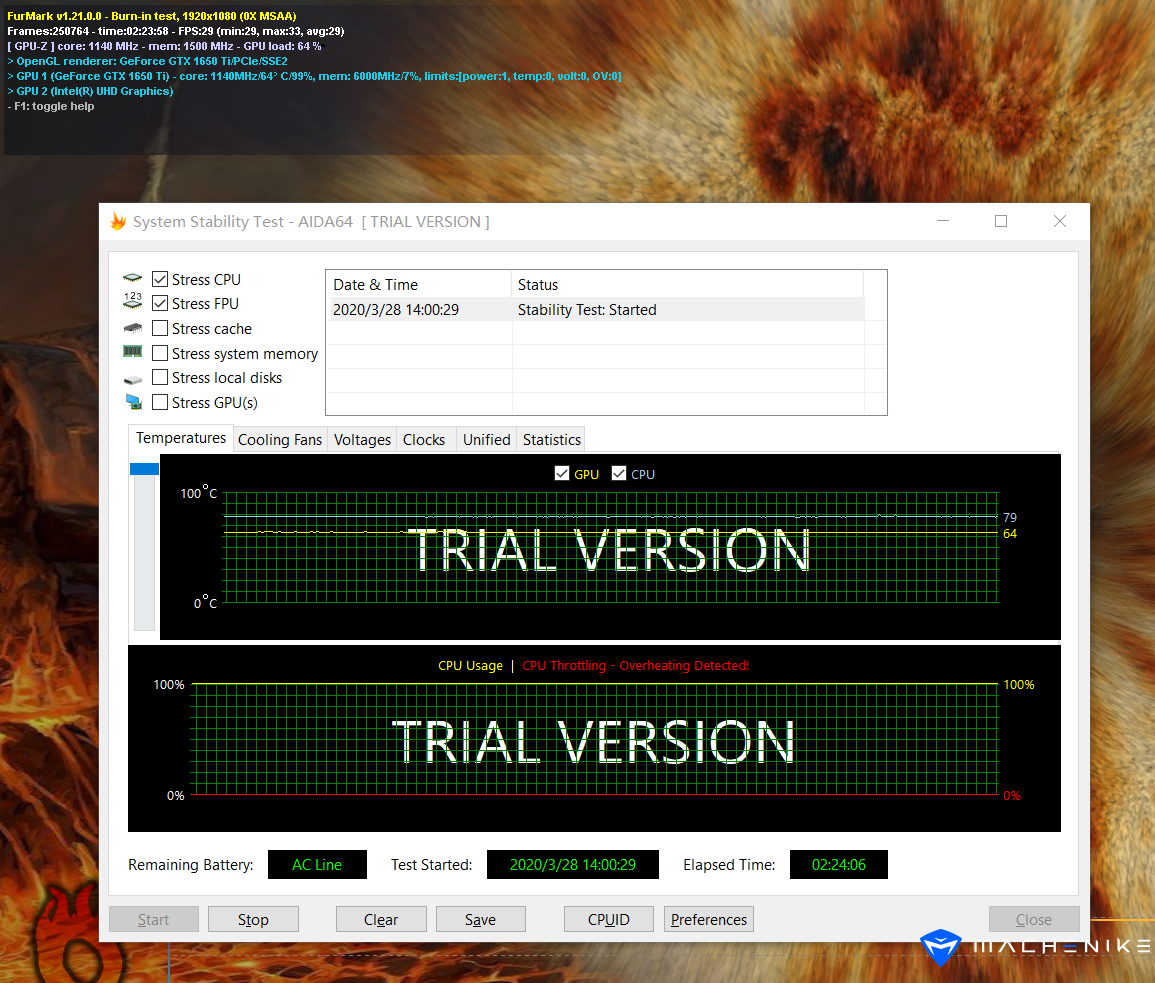Click the cache chip icon beside Stress cache
Viewport: 1155px width, 983px height.
click(133, 328)
